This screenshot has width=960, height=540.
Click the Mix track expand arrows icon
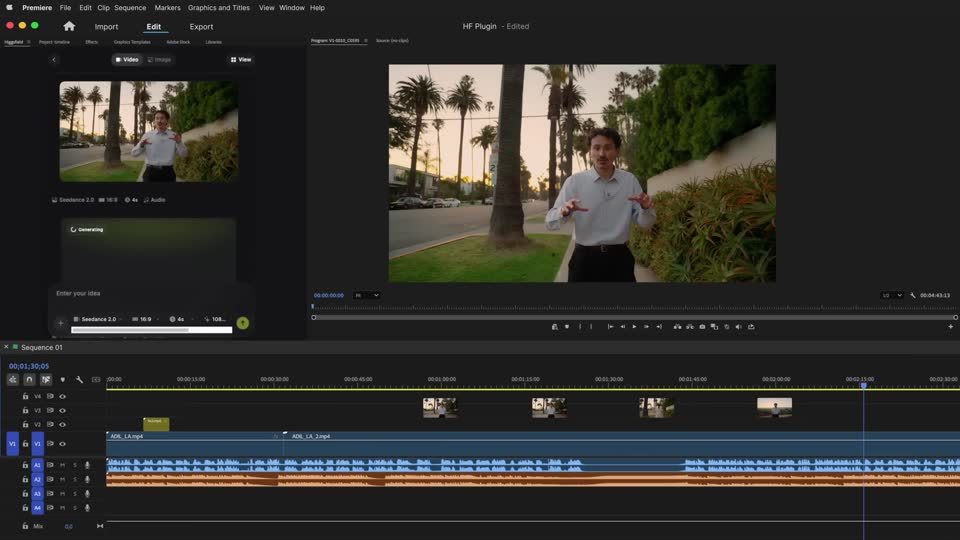(x=100, y=526)
